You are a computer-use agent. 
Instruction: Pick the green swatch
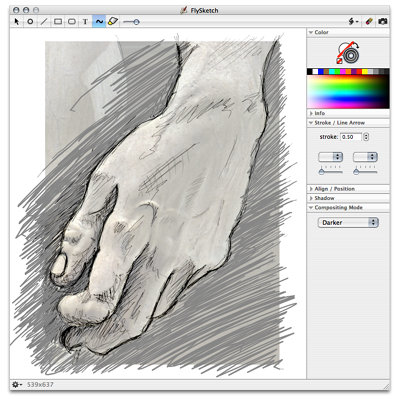tap(337, 71)
